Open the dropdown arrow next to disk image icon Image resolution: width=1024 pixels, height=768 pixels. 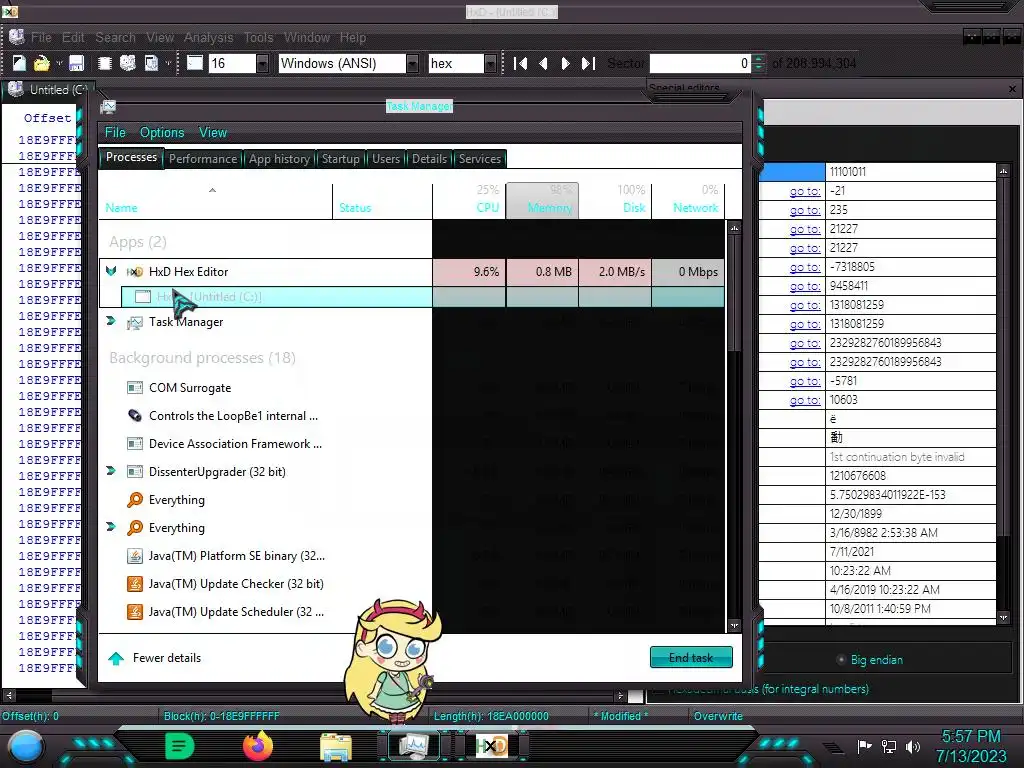pyautogui.click(x=168, y=63)
